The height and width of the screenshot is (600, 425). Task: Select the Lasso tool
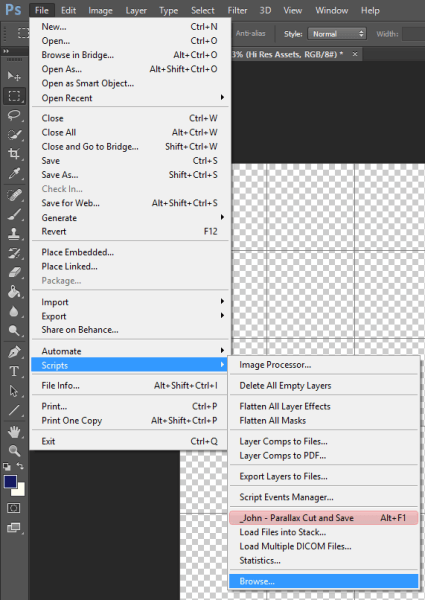tap(14, 115)
